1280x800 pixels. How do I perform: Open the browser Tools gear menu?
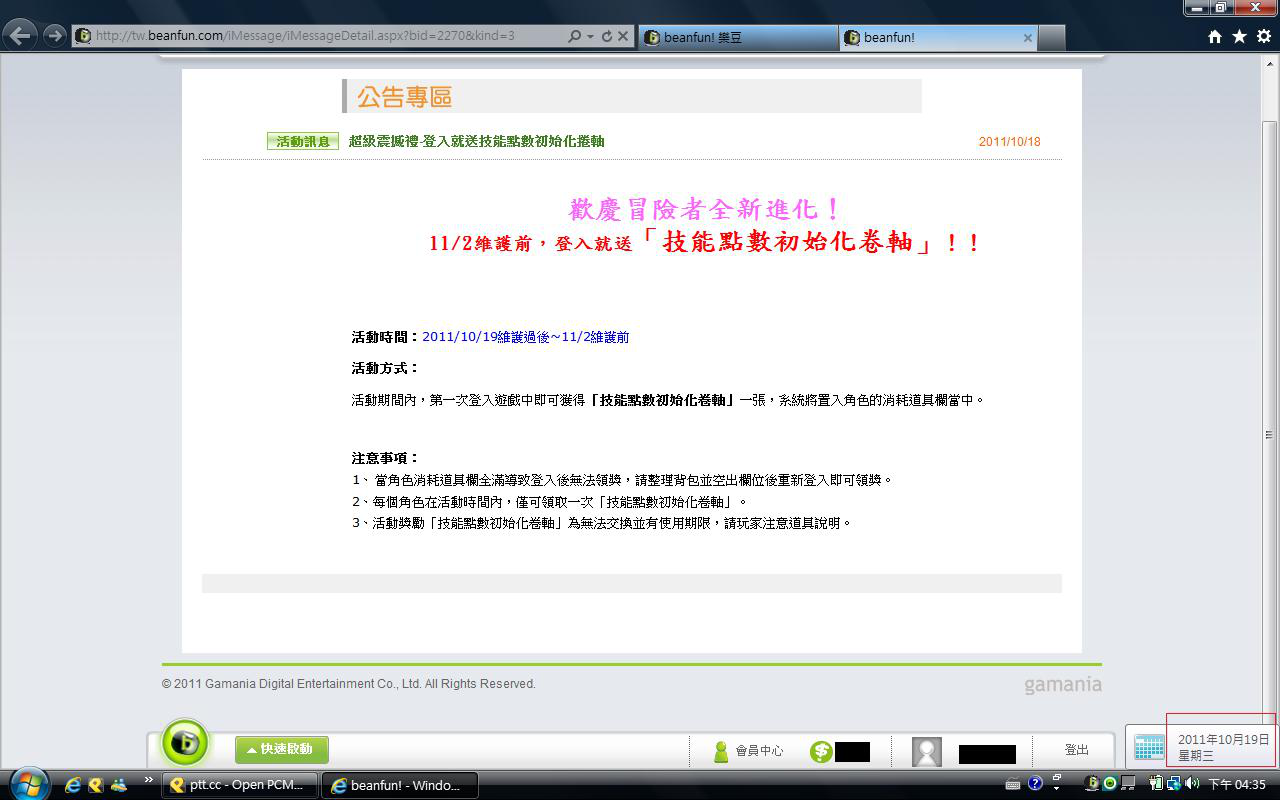tap(1263, 36)
